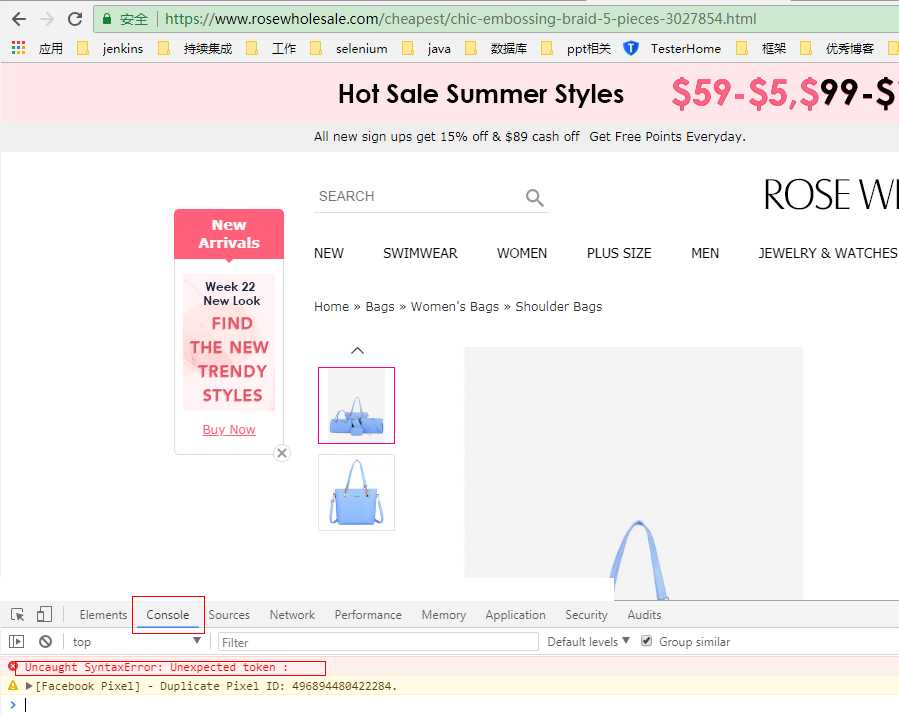Close the New Arrivals popup
This screenshot has width=899, height=716.
tap(282, 453)
